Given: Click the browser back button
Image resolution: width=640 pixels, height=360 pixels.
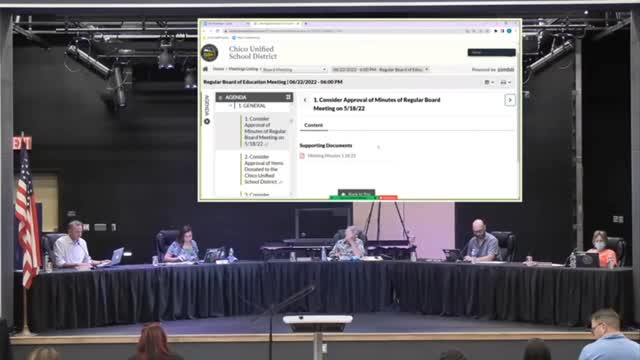Looking at the screenshot, I should [x=205, y=31].
